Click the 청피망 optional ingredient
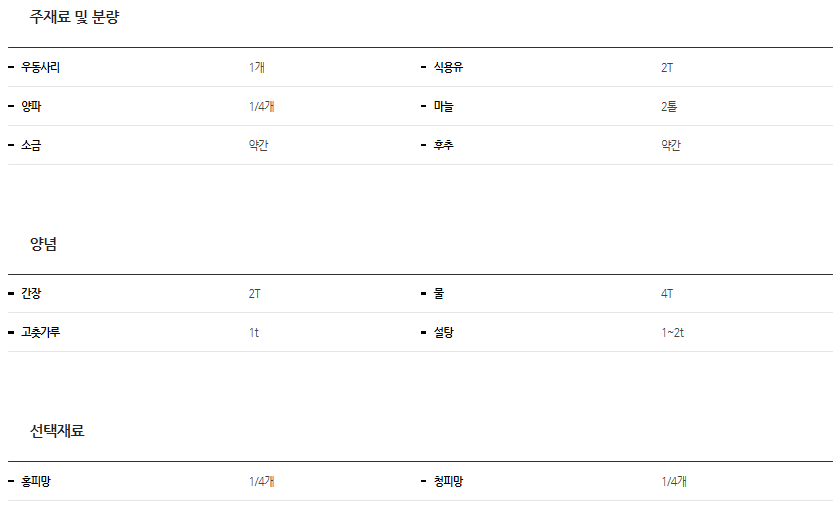This screenshot has height=508, width=837. coord(448,482)
